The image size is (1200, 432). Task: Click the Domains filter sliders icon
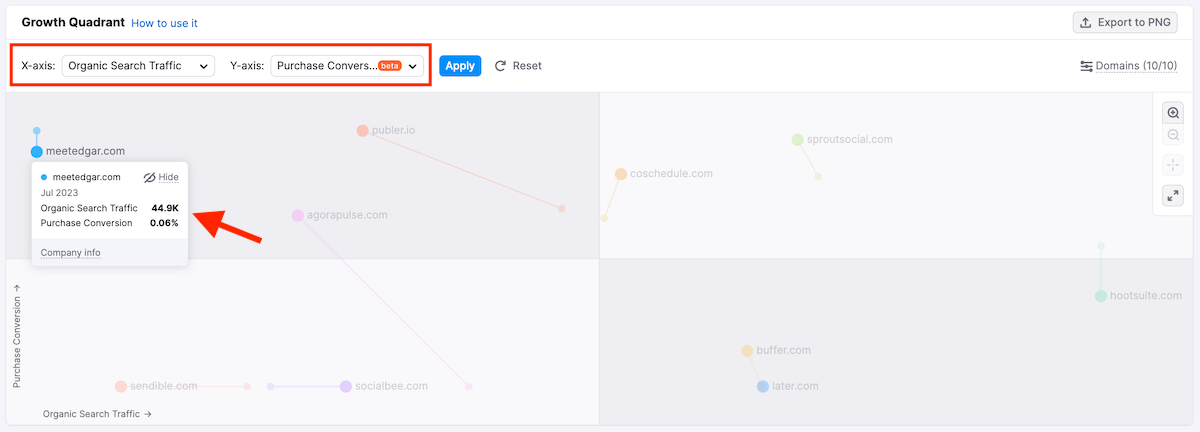click(x=1086, y=66)
